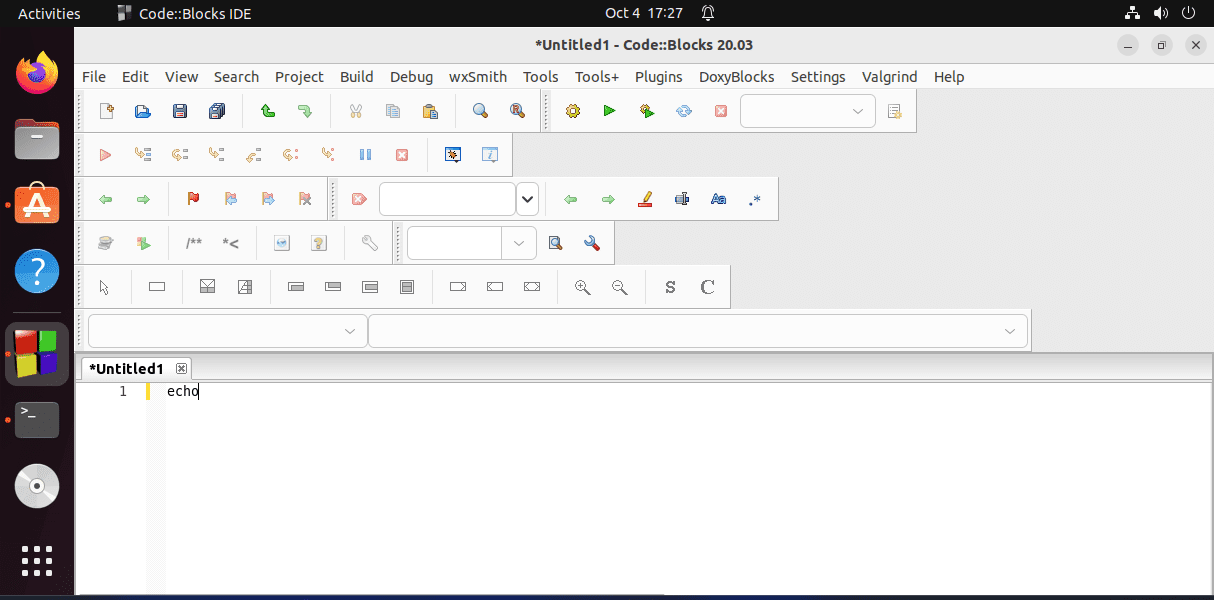This screenshot has width=1214, height=600.
Task: Toggle a bookmark with the red flag icon
Action: [192, 198]
